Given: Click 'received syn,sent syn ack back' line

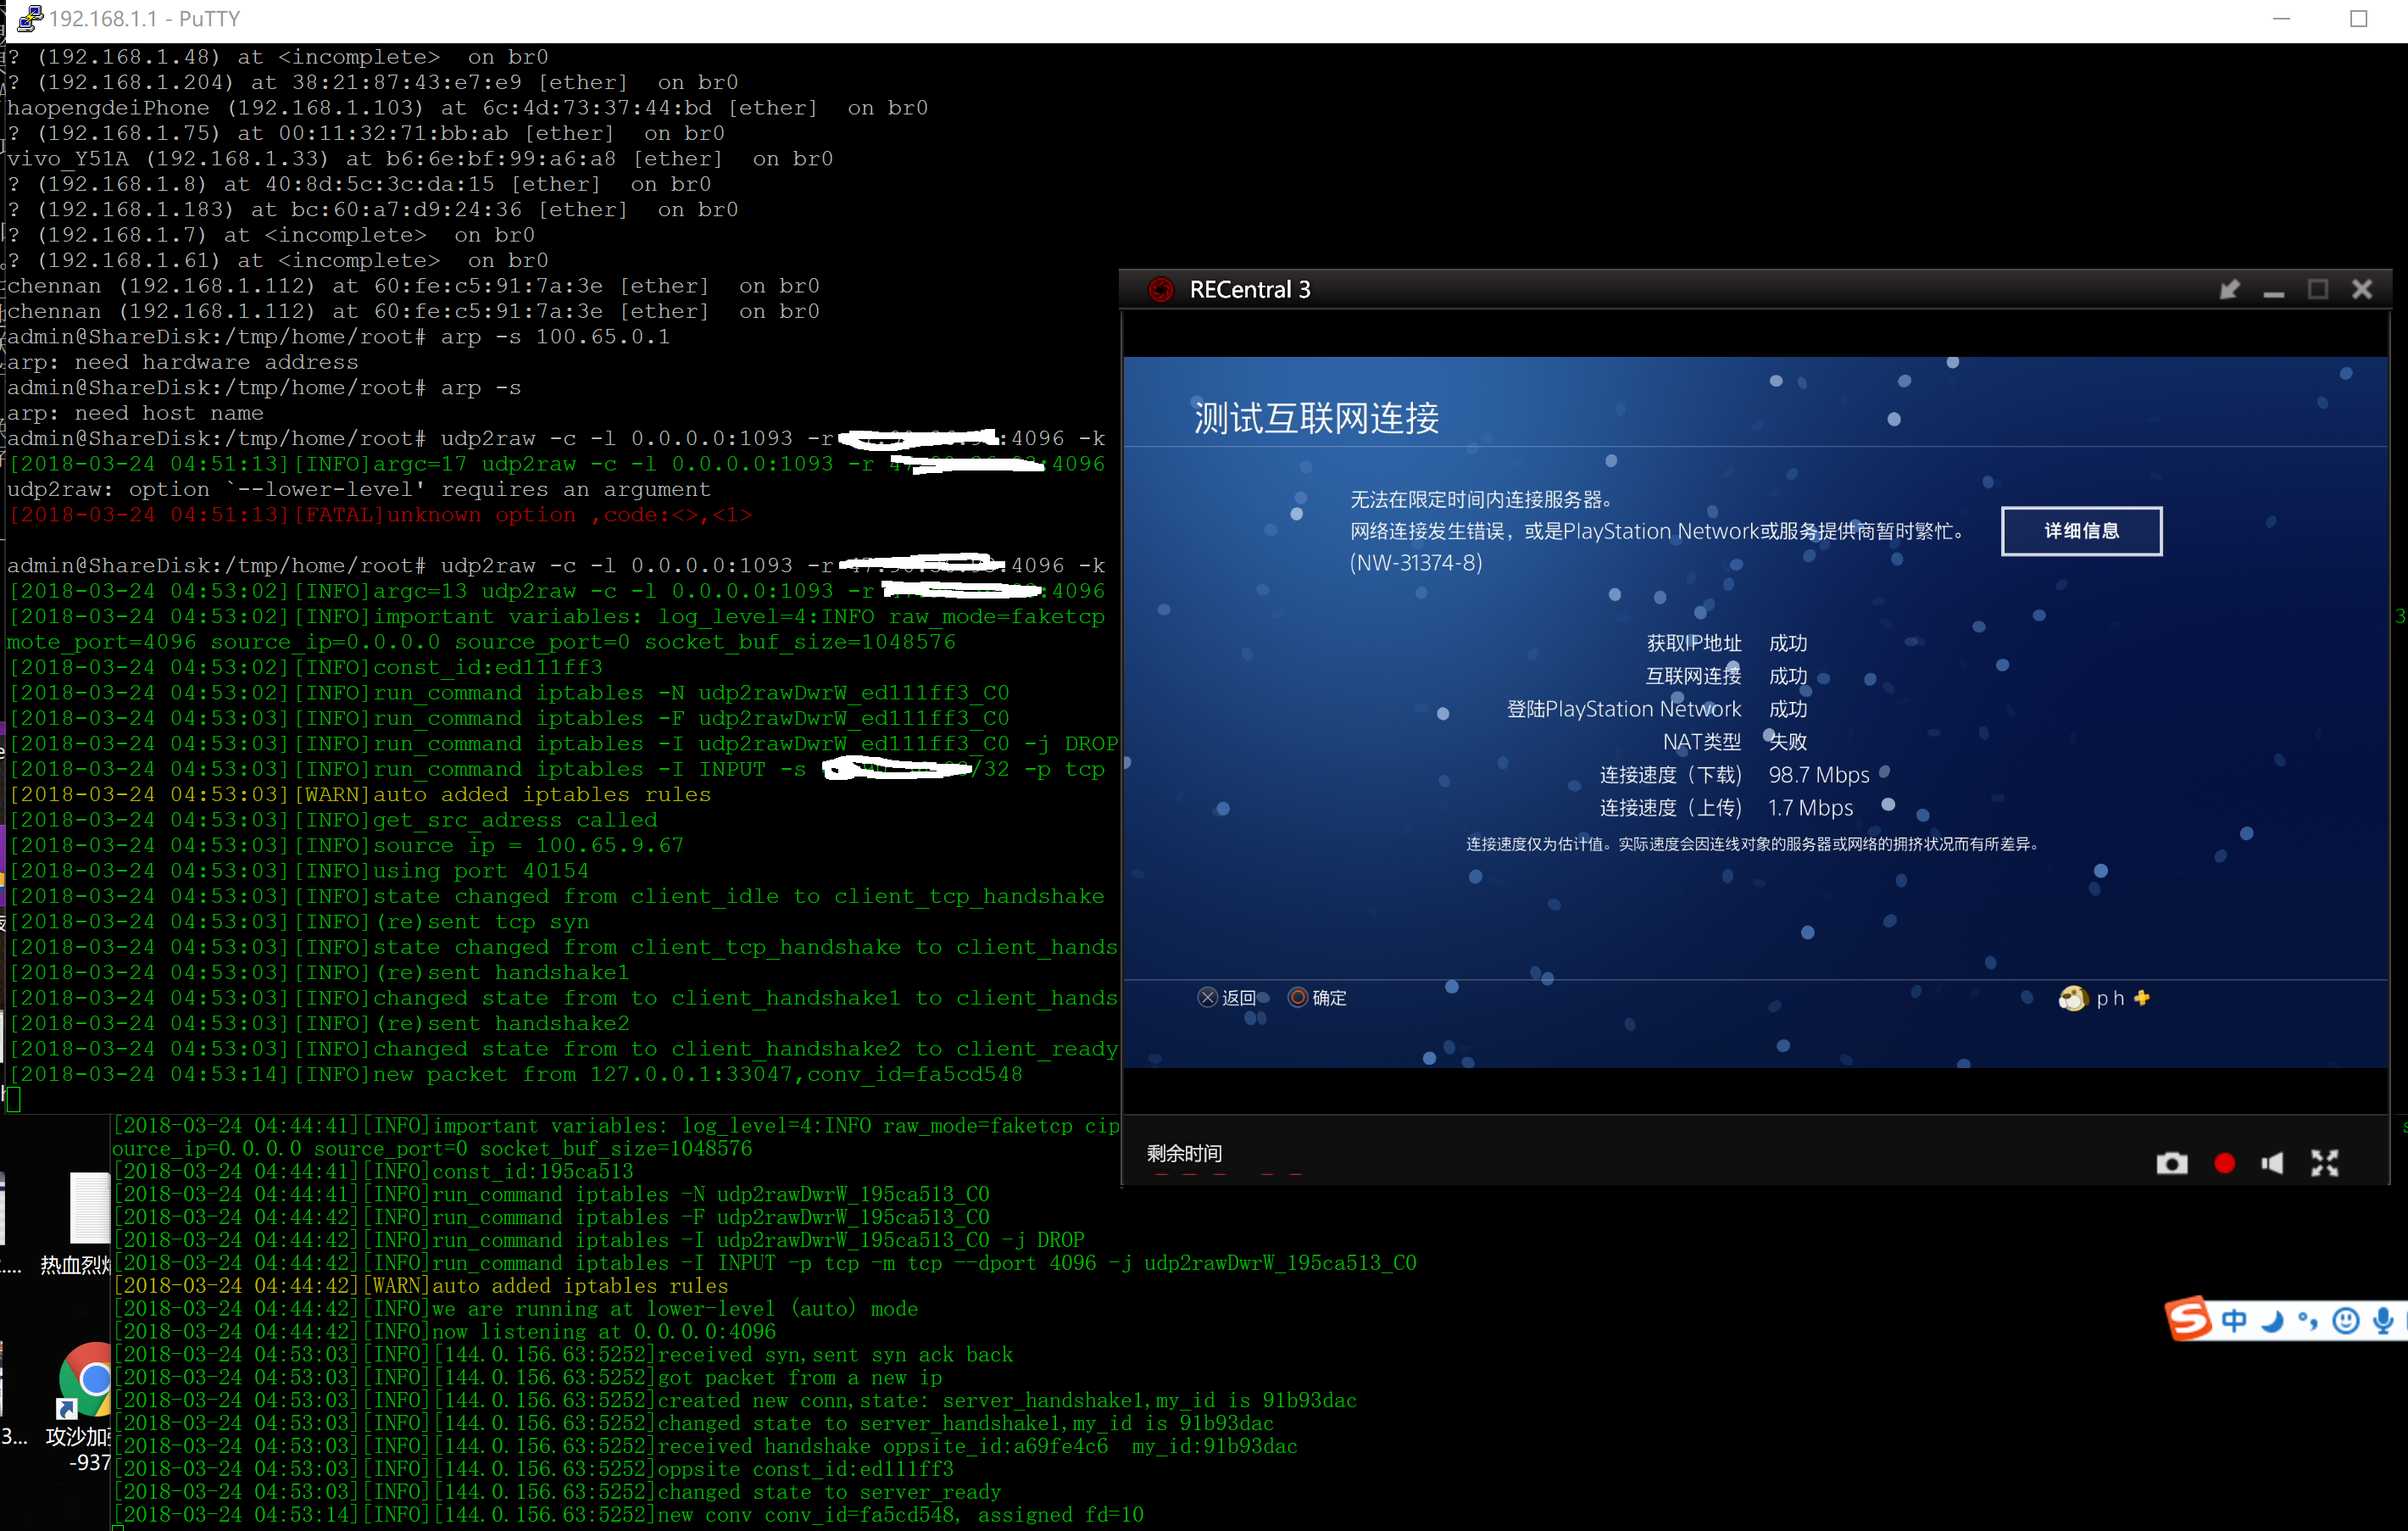Looking at the screenshot, I should click(x=564, y=1354).
